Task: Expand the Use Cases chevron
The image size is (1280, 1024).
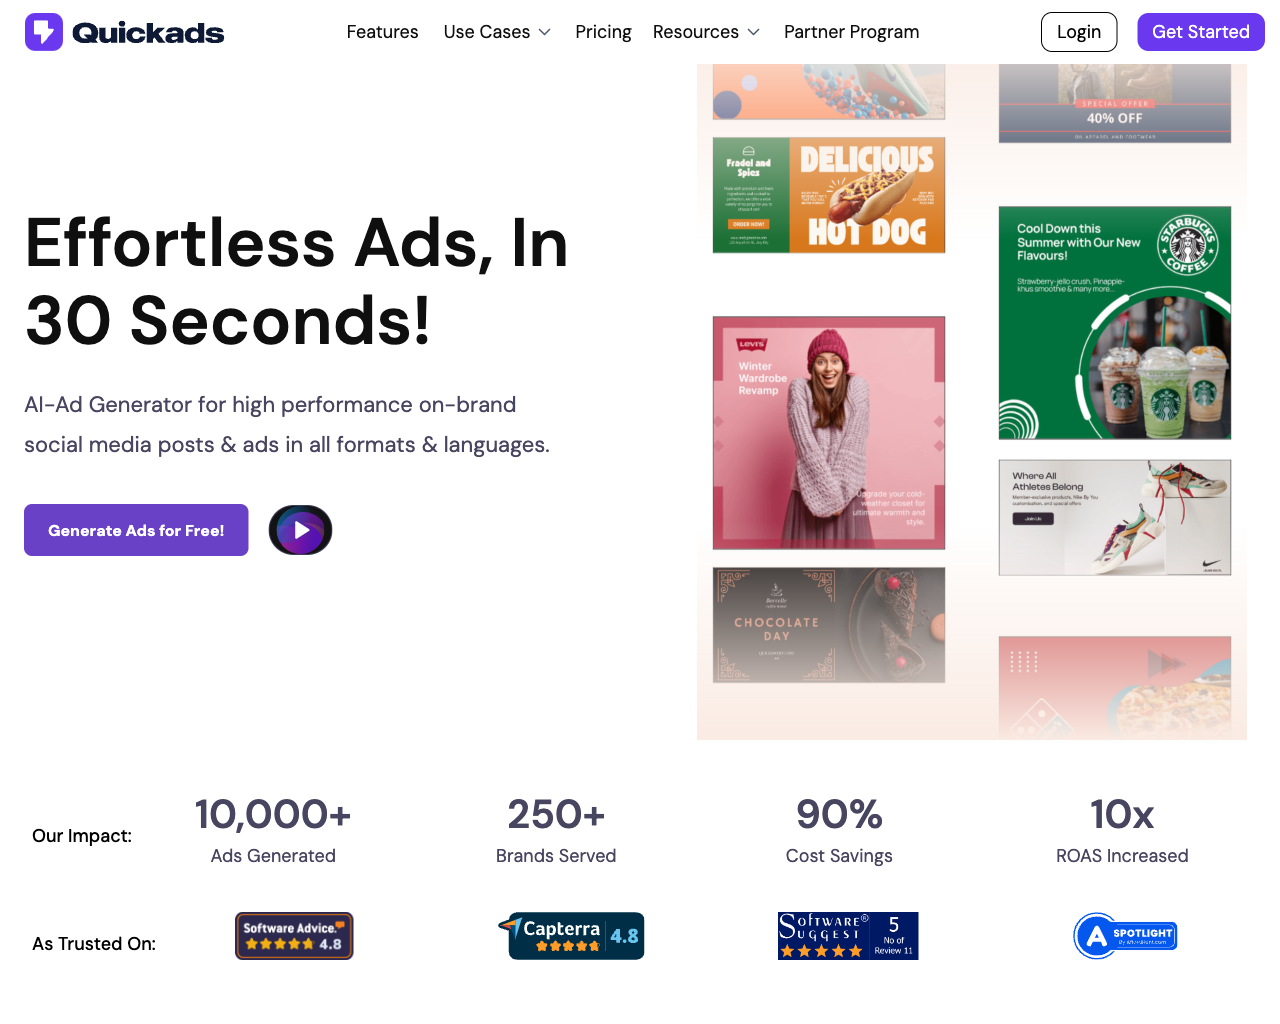Action: click(x=545, y=32)
